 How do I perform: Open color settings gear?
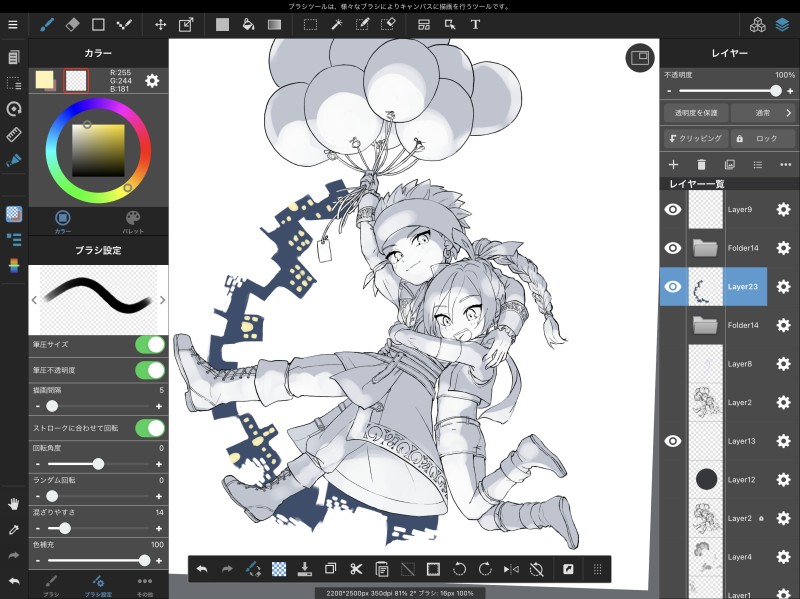click(x=152, y=81)
